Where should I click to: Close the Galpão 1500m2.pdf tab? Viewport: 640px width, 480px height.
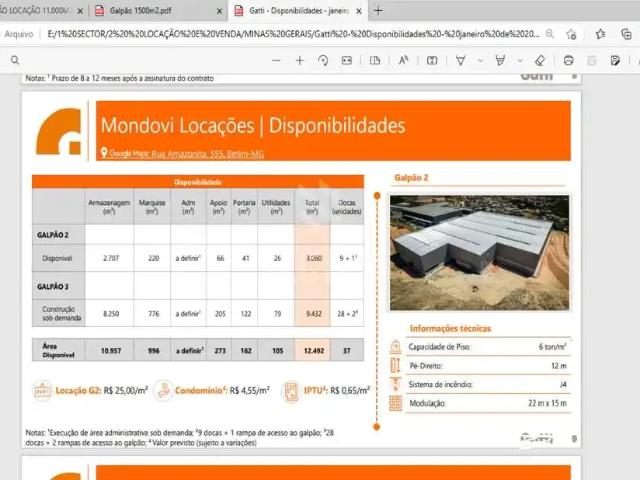click(220, 11)
